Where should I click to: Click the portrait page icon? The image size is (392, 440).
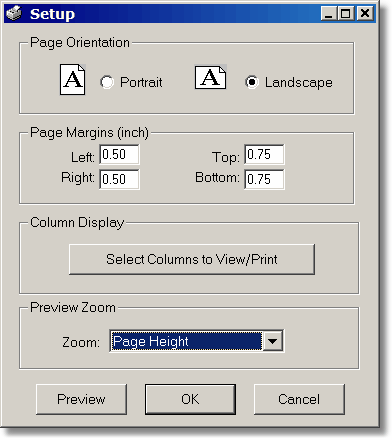coord(73,79)
